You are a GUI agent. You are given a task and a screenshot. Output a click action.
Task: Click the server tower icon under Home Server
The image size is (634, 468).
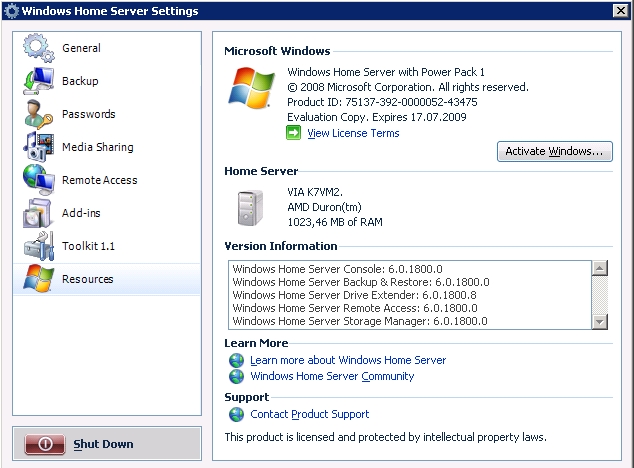coord(250,208)
